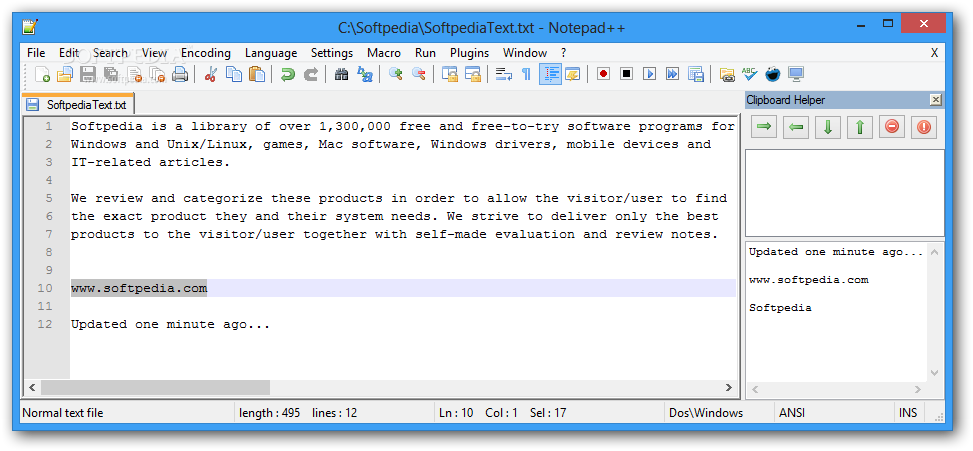Click the Close All documents toolbar icon
The width and height of the screenshot is (973, 451).
coord(157,74)
